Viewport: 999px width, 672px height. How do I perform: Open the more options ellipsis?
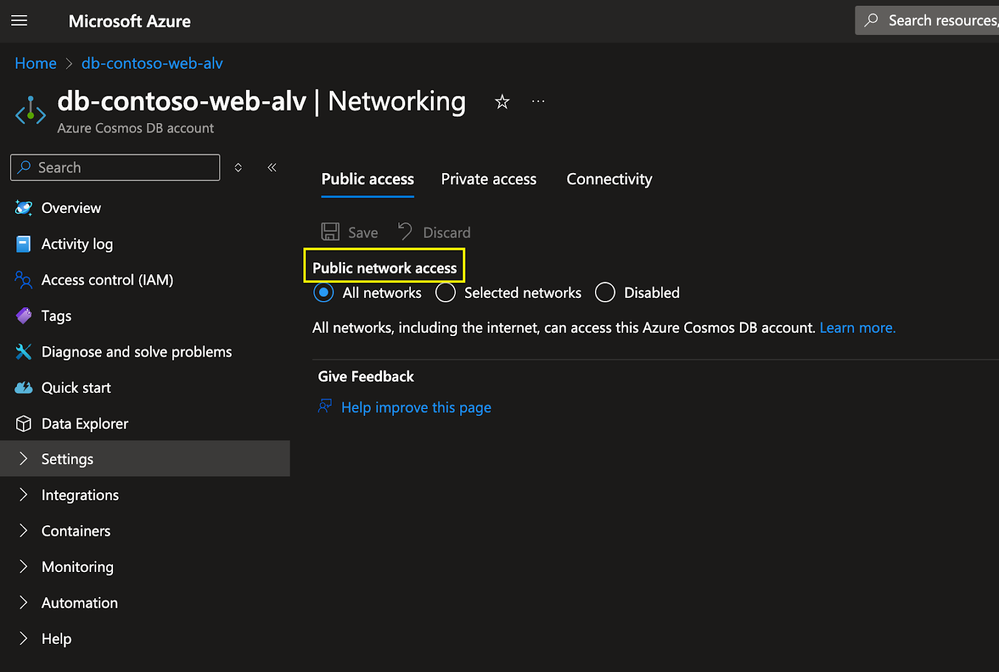539,102
